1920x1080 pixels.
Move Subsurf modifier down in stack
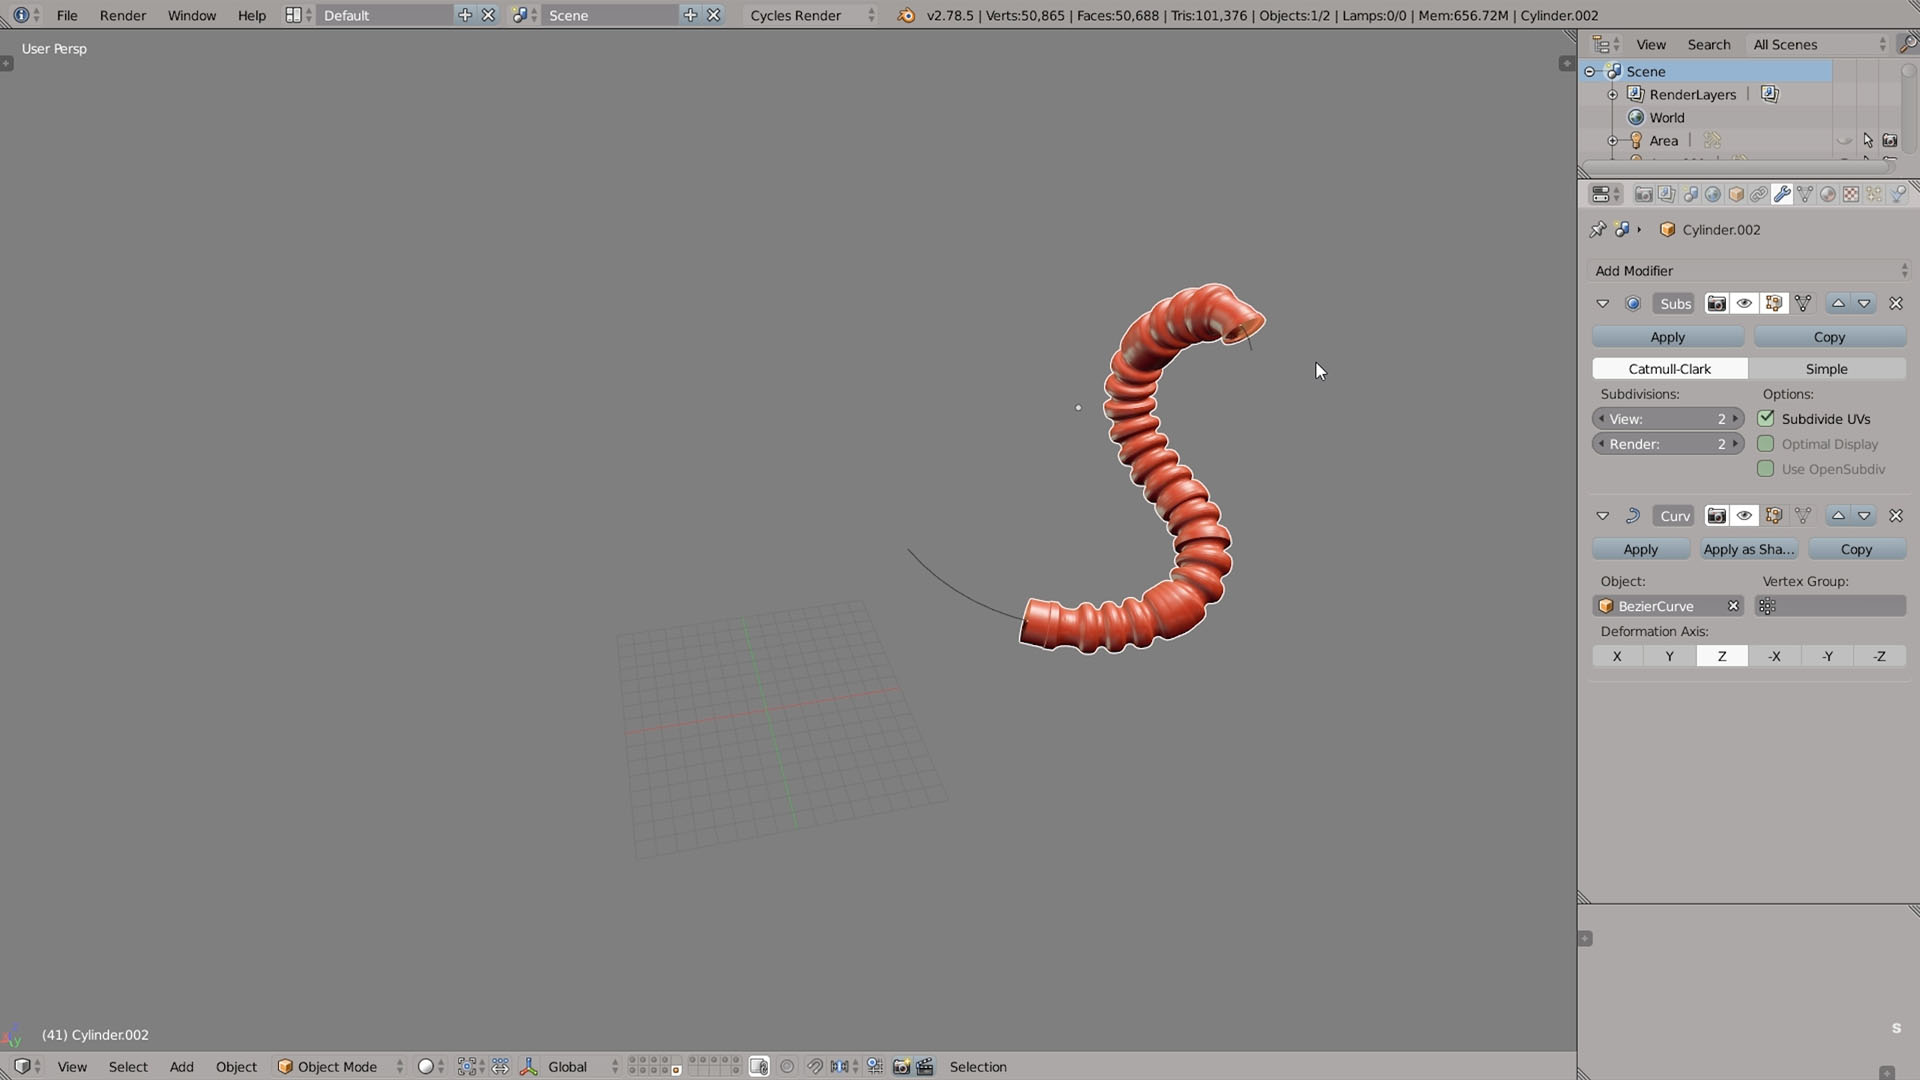1864,304
